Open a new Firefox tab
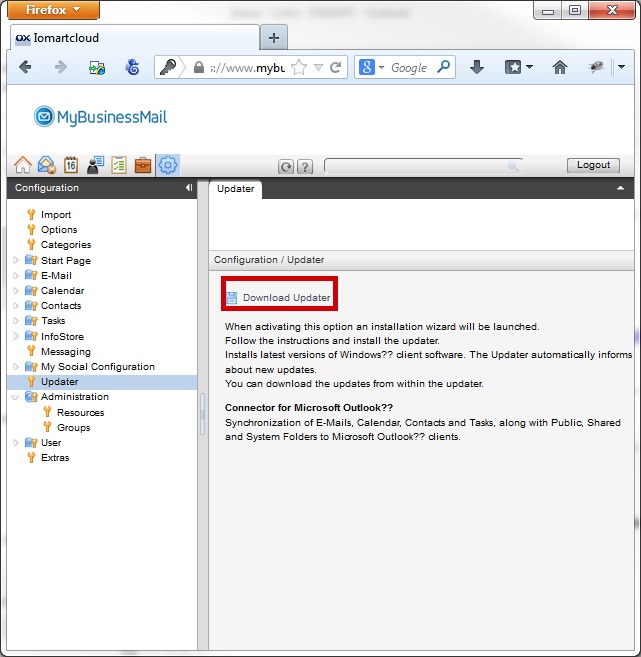Viewport: 641px width, 657px height. click(x=273, y=38)
